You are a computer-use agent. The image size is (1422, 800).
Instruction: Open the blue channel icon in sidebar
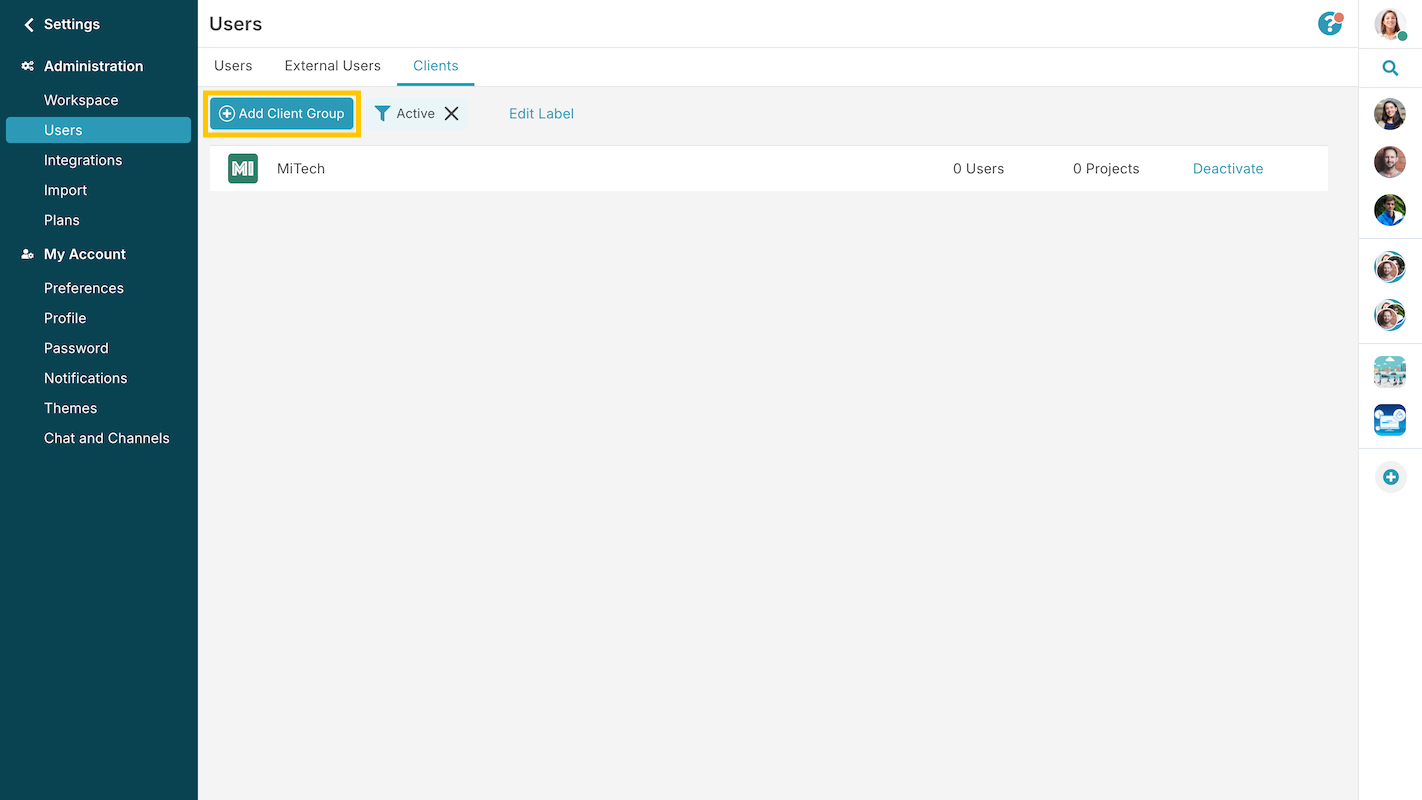[x=1390, y=420]
